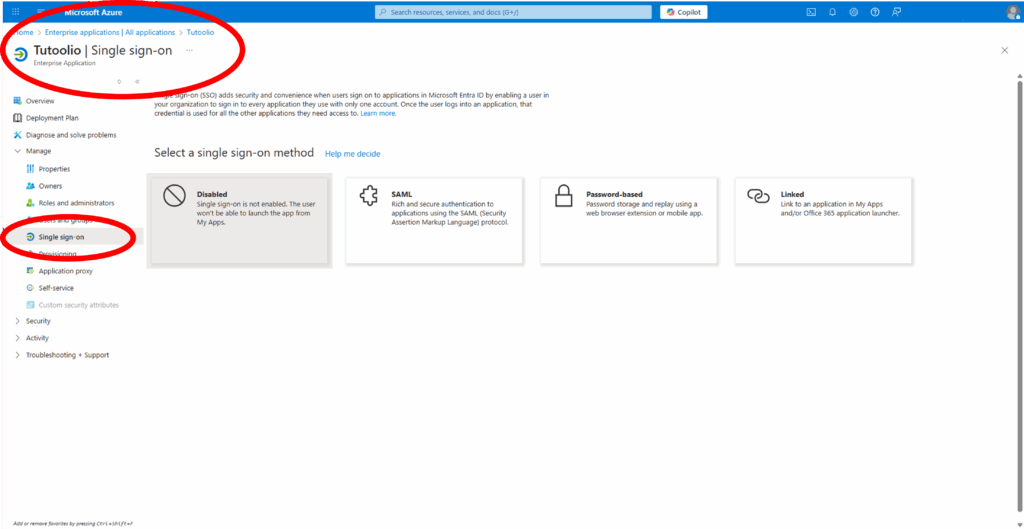Click the Copilot button
The width and height of the screenshot is (1024, 529).
pos(684,12)
